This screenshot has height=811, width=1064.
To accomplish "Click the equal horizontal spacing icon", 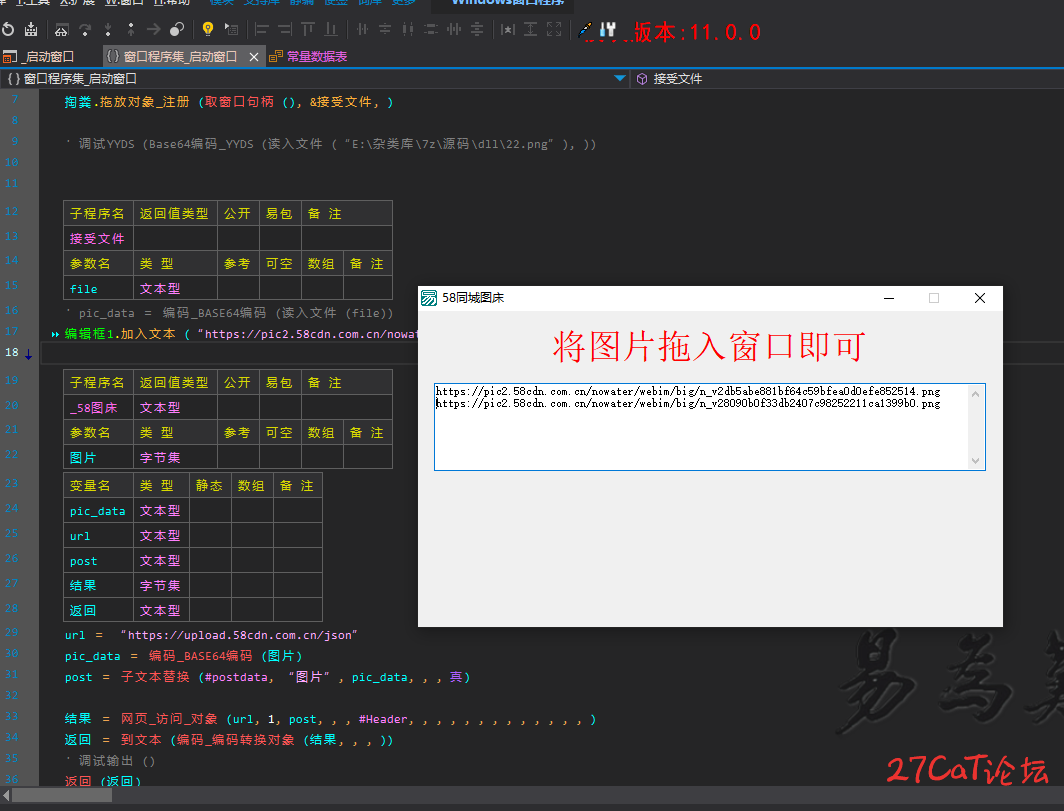I will click(x=454, y=29).
